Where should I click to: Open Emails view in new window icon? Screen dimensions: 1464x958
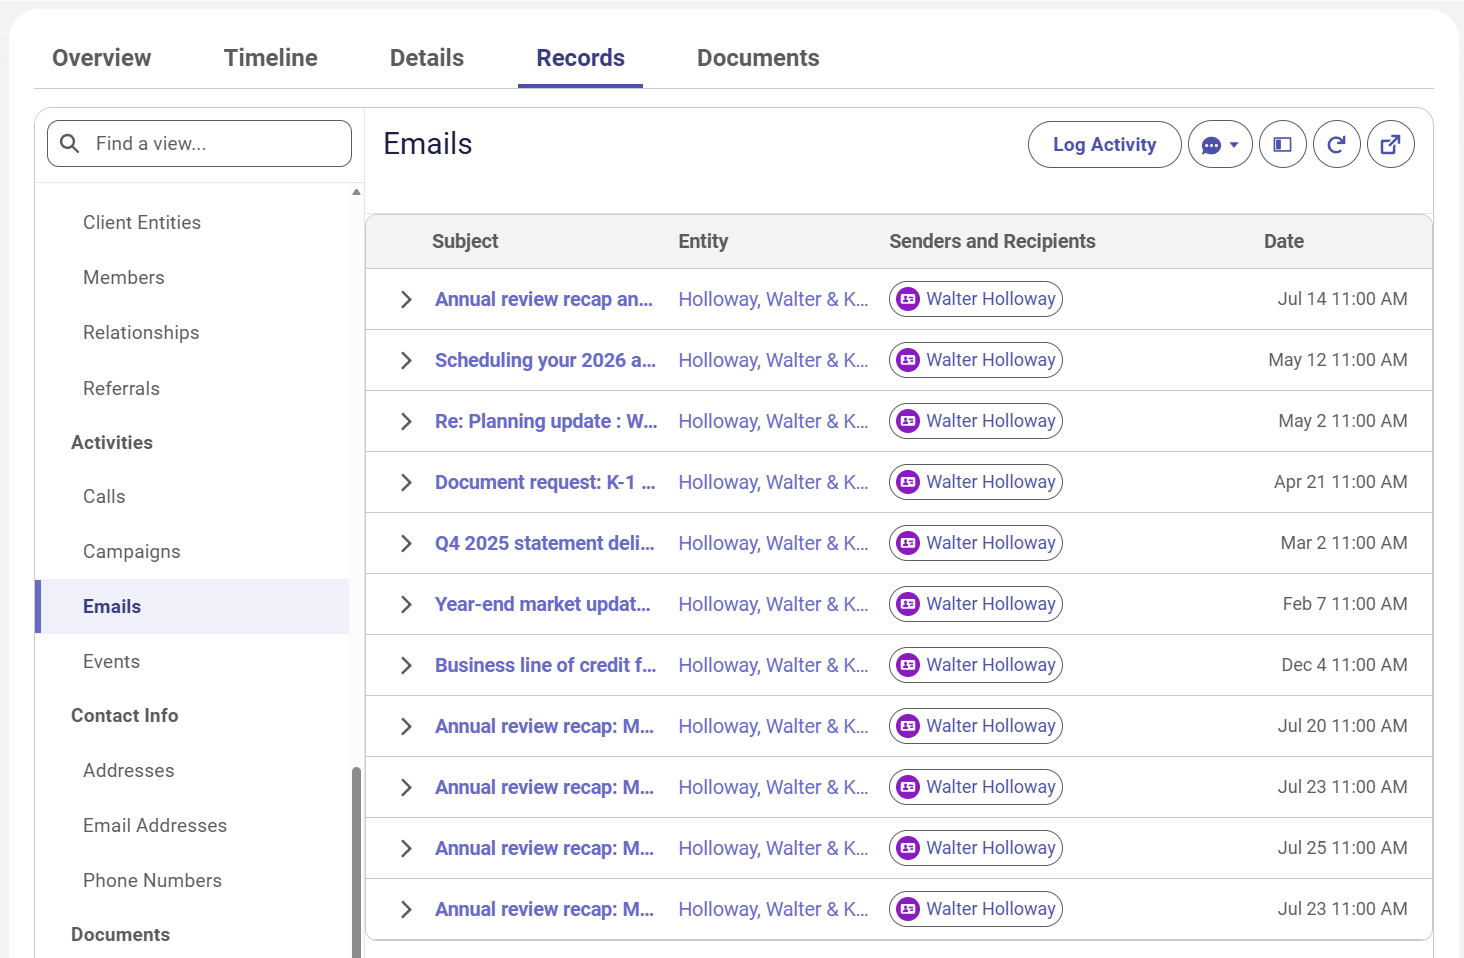point(1390,145)
